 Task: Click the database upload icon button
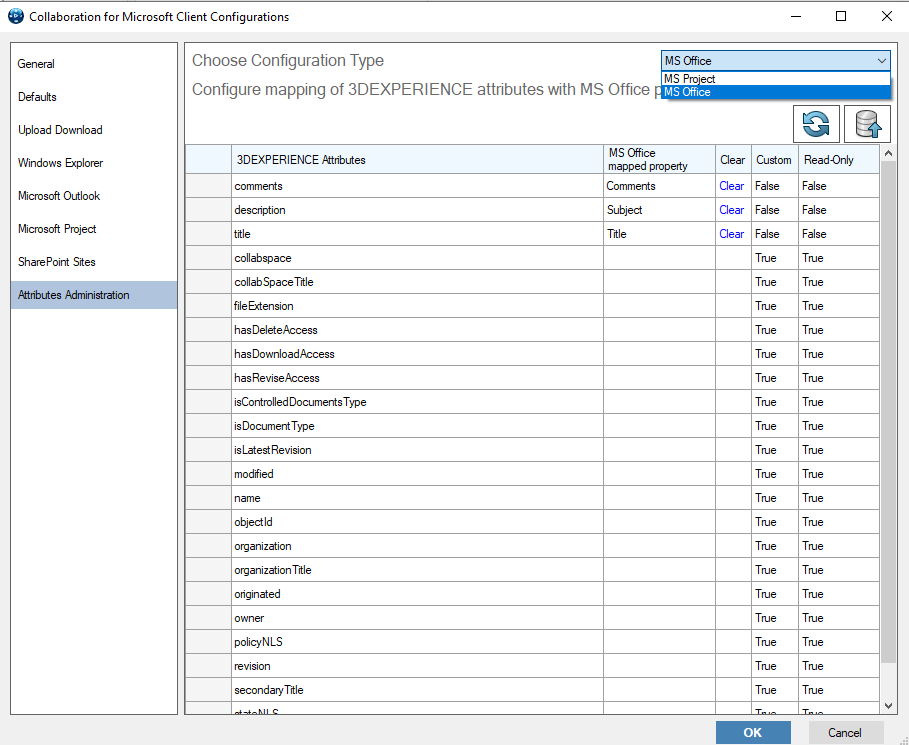[867, 124]
